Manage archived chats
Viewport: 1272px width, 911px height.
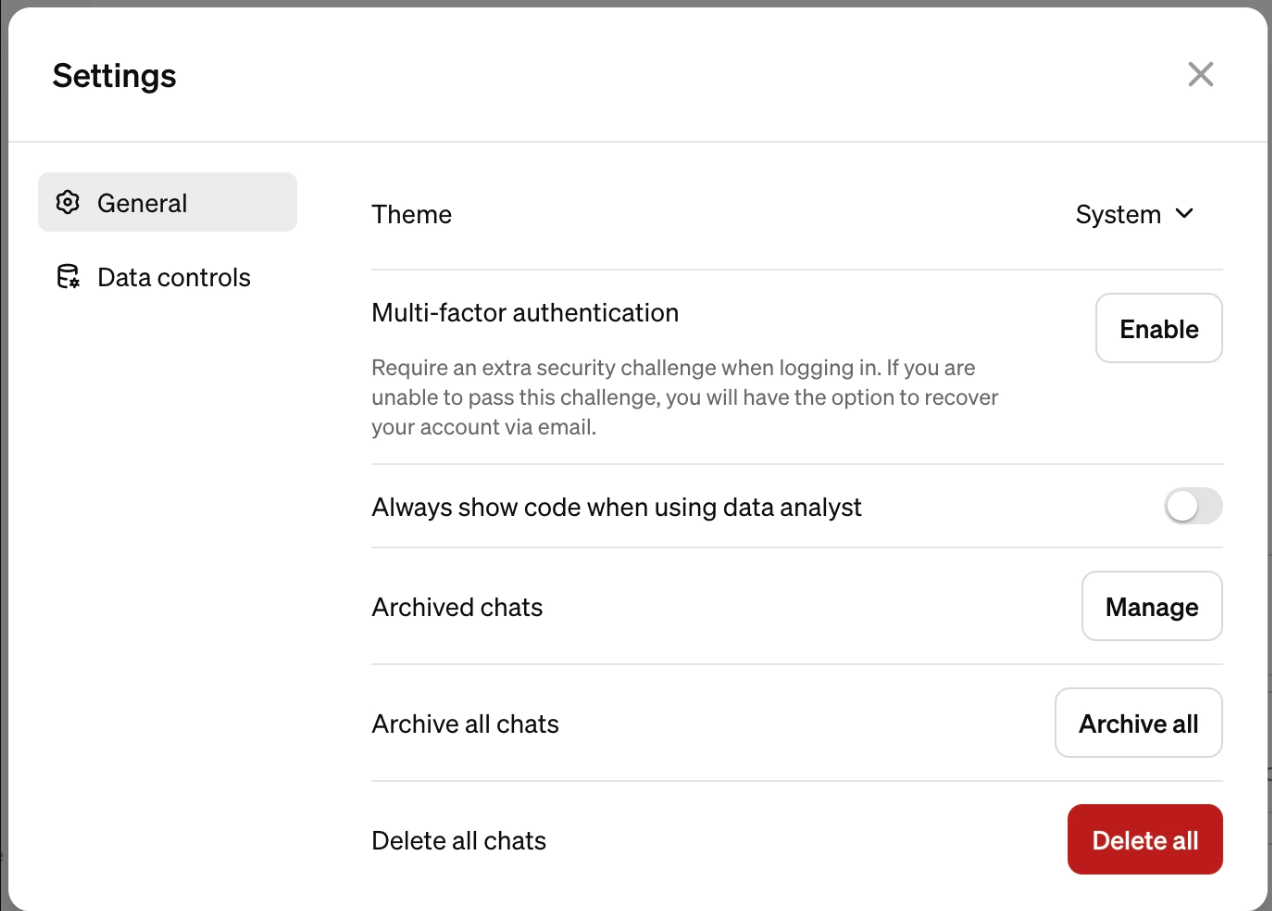(x=1151, y=607)
